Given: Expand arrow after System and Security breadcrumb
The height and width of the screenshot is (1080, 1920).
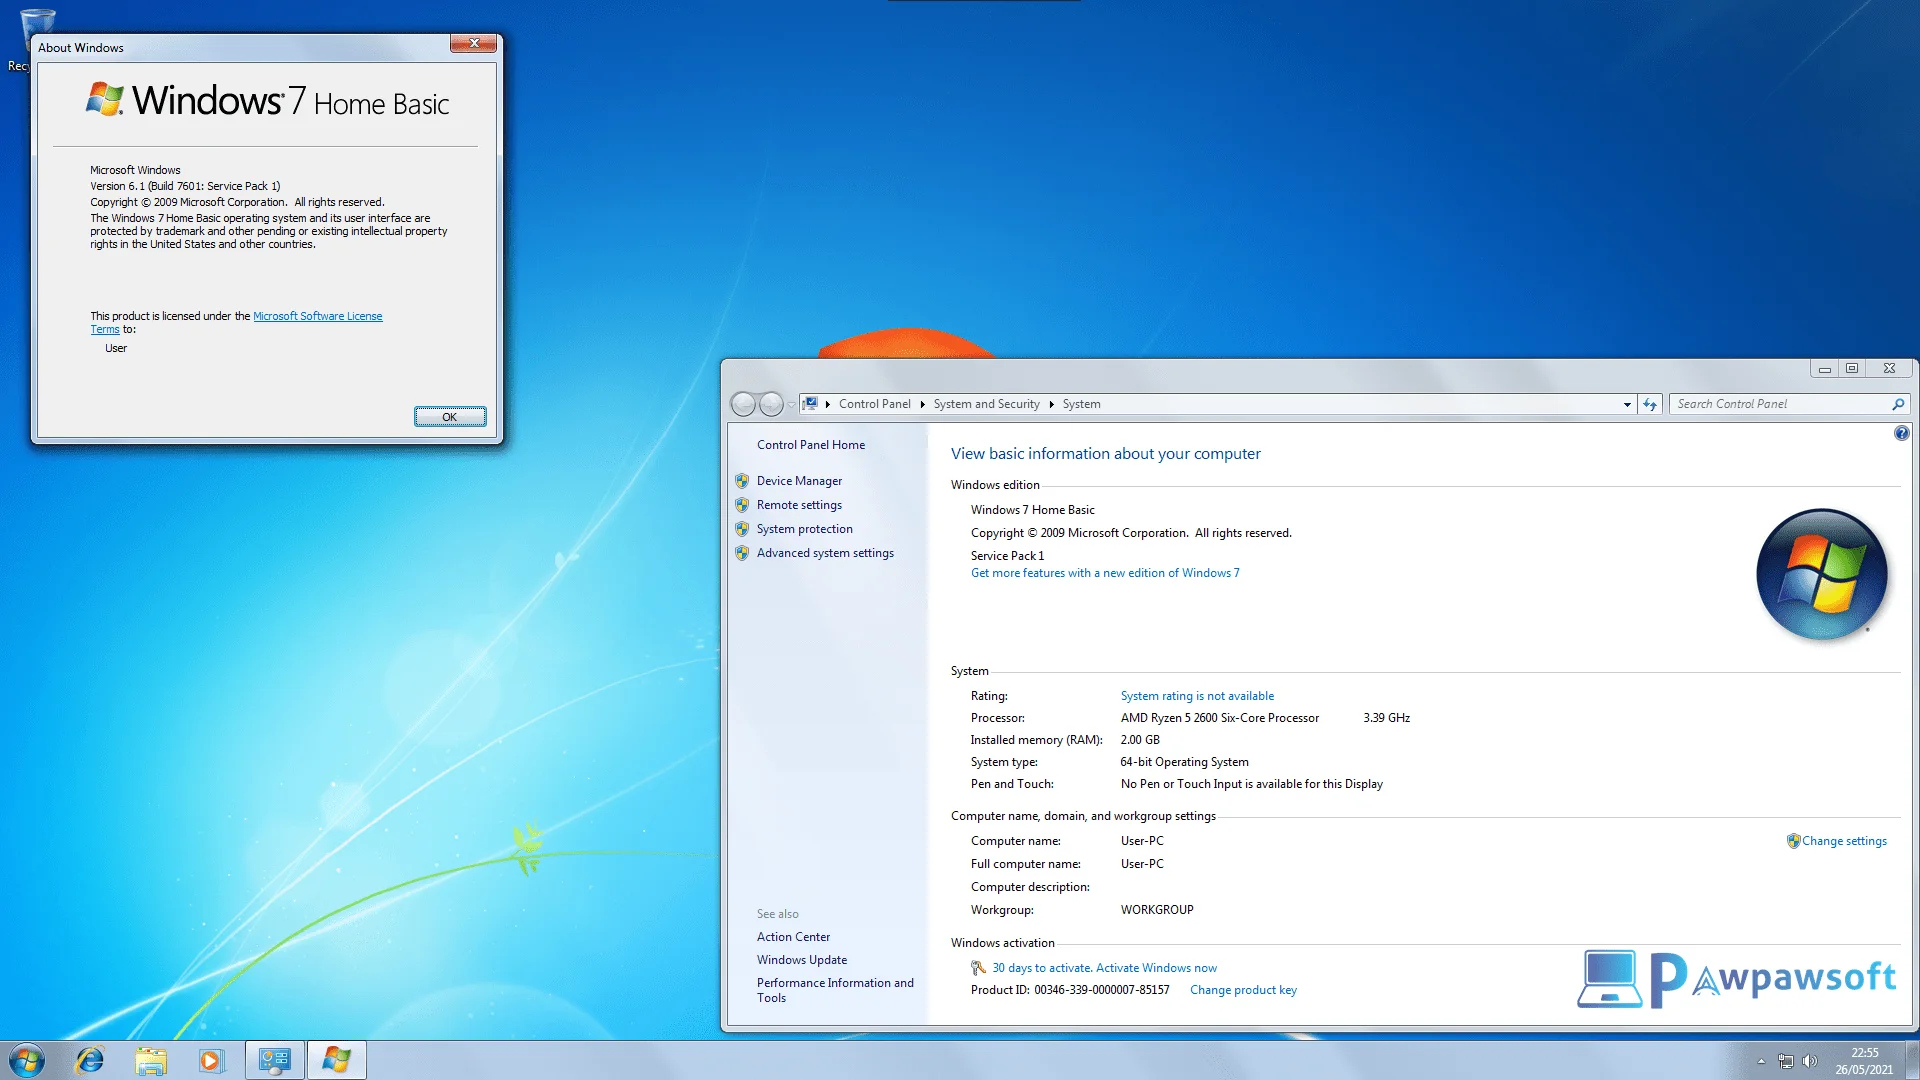Looking at the screenshot, I should 1051,404.
